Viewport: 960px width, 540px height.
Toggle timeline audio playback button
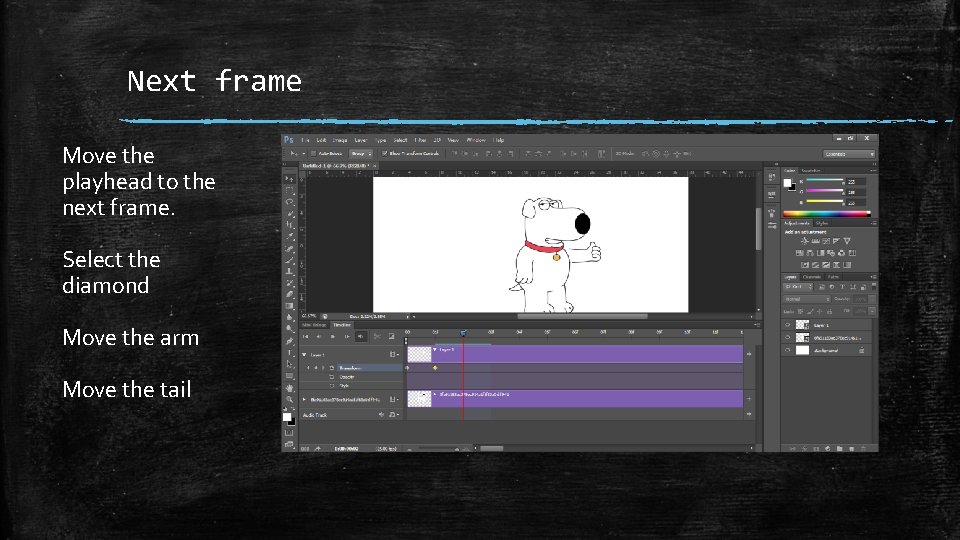tap(361, 336)
